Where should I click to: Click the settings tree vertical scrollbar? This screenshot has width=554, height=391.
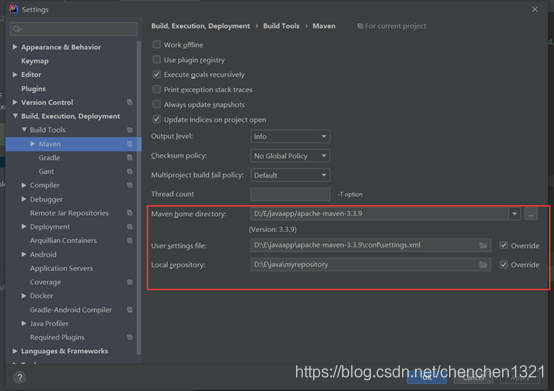139,198
